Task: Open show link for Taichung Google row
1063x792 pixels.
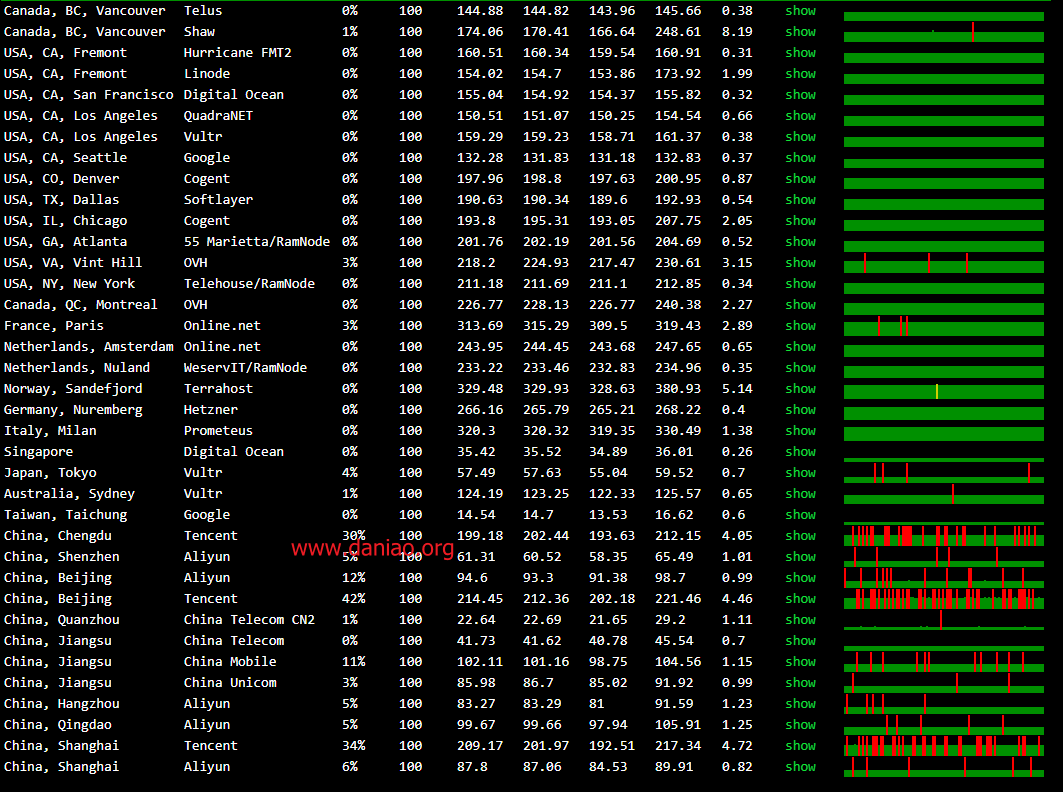Action: [x=800, y=515]
